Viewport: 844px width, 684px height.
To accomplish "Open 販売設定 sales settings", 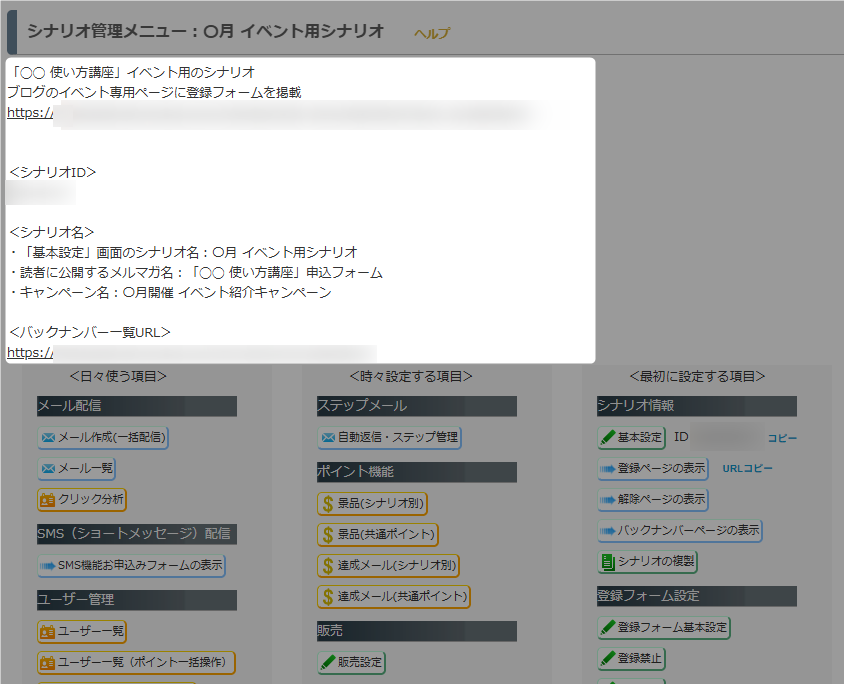I will coord(351,662).
